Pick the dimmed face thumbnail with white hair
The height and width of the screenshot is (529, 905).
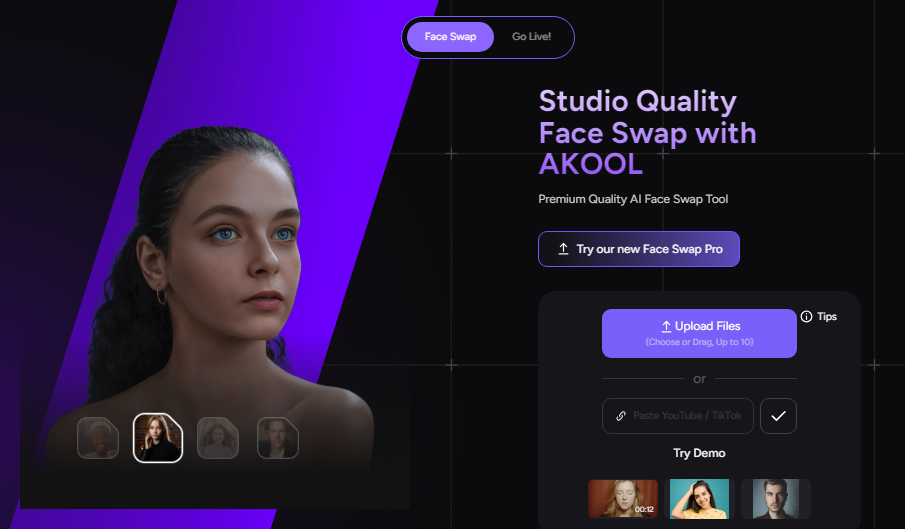(x=98, y=438)
